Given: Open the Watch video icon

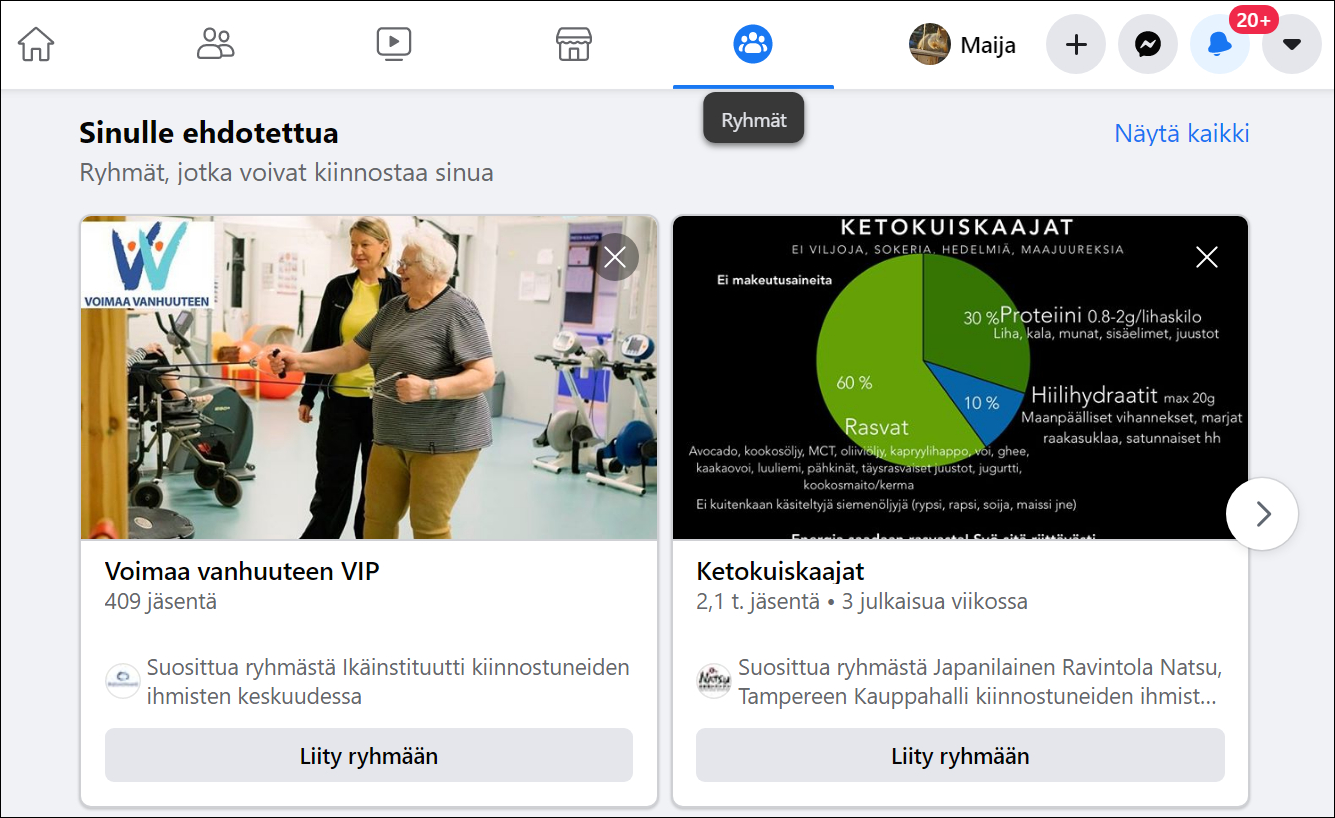Looking at the screenshot, I should pyautogui.click(x=394, y=44).
